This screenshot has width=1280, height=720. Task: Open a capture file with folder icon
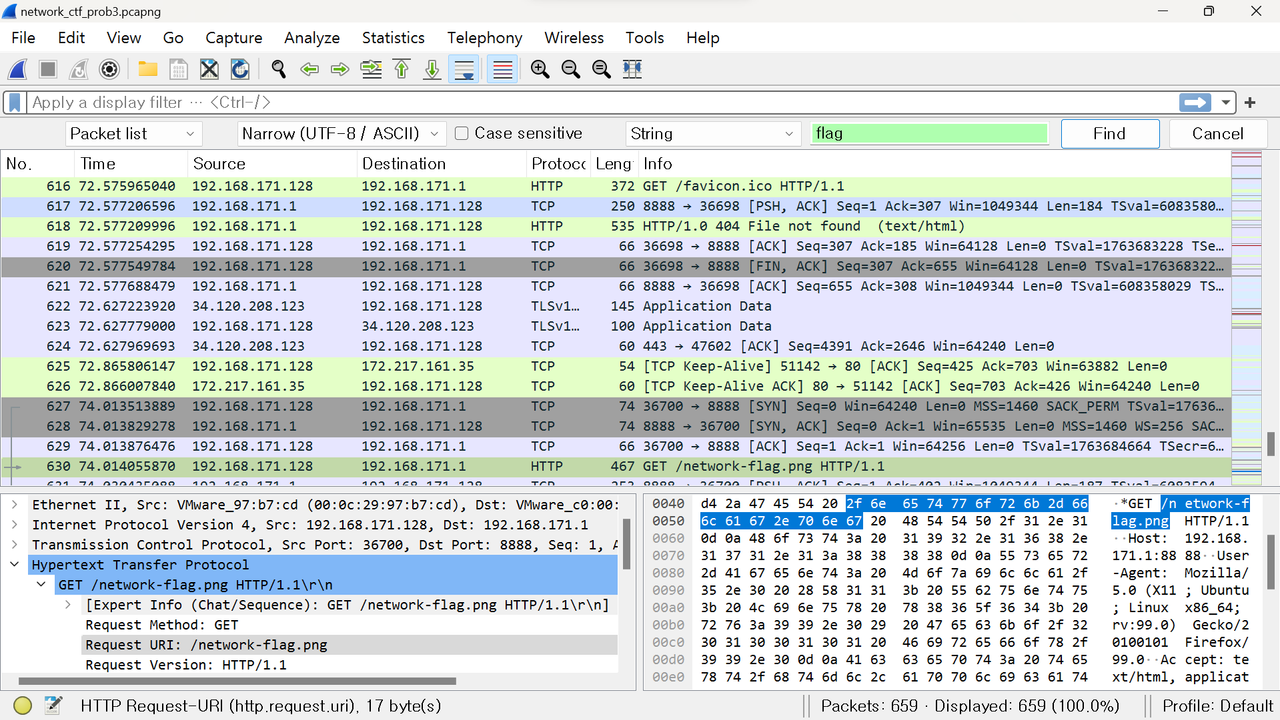tap(148, 69)
